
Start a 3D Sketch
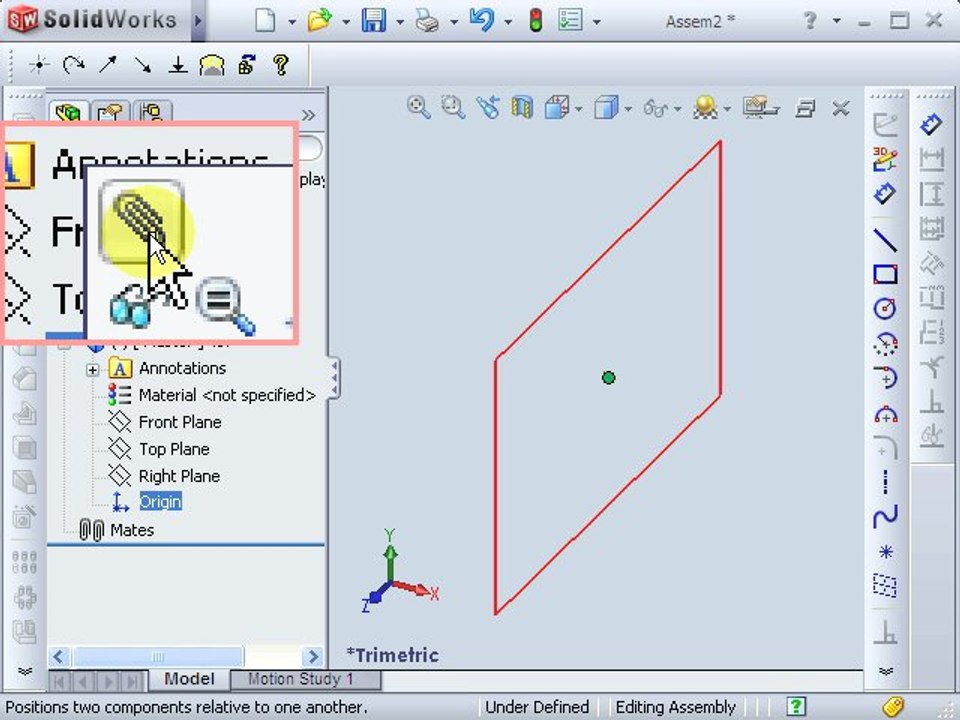pos(885,159)
